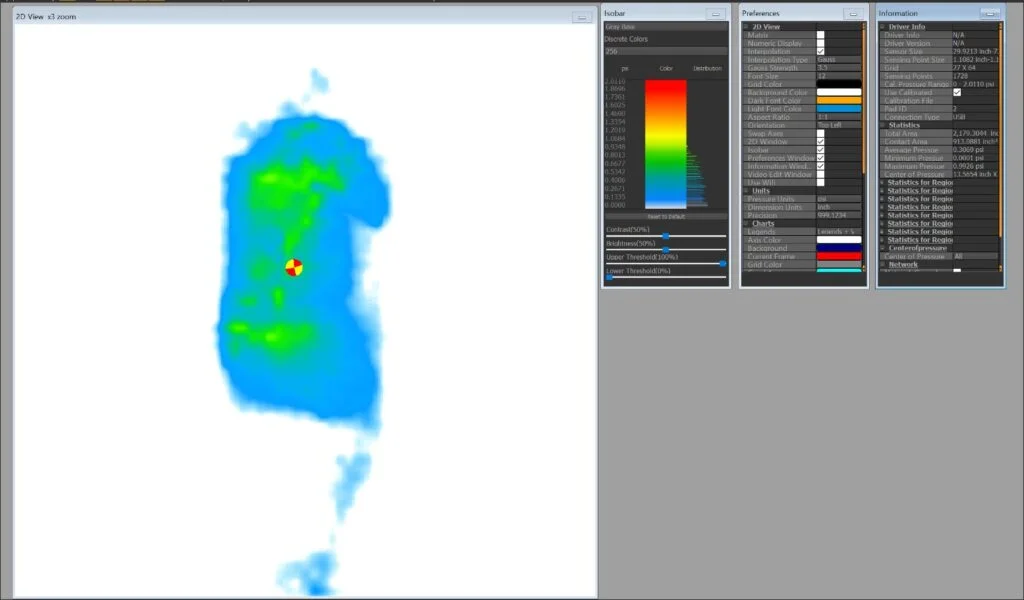Click the center of pressure marker
The width and height of the screenshot is (1024, 600).
pyautogui.click(x=294, y=267)
